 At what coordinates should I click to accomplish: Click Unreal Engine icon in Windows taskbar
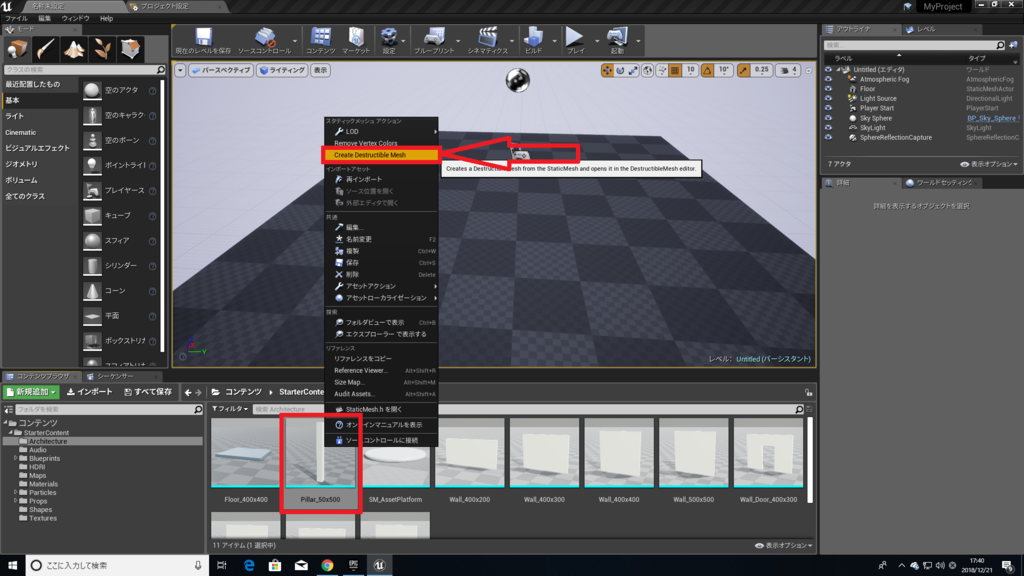379,565
